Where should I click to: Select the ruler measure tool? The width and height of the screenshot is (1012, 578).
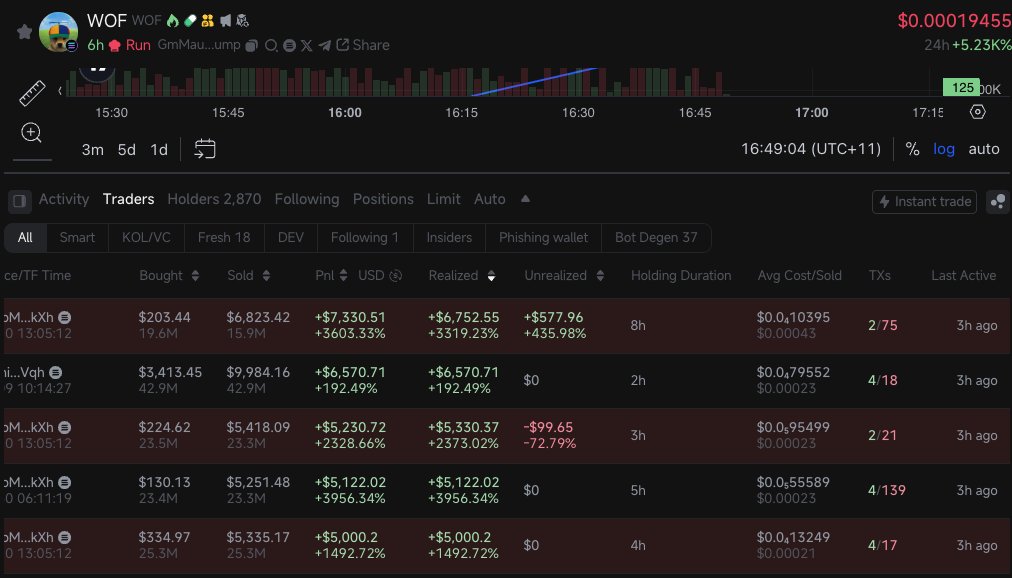32,93
